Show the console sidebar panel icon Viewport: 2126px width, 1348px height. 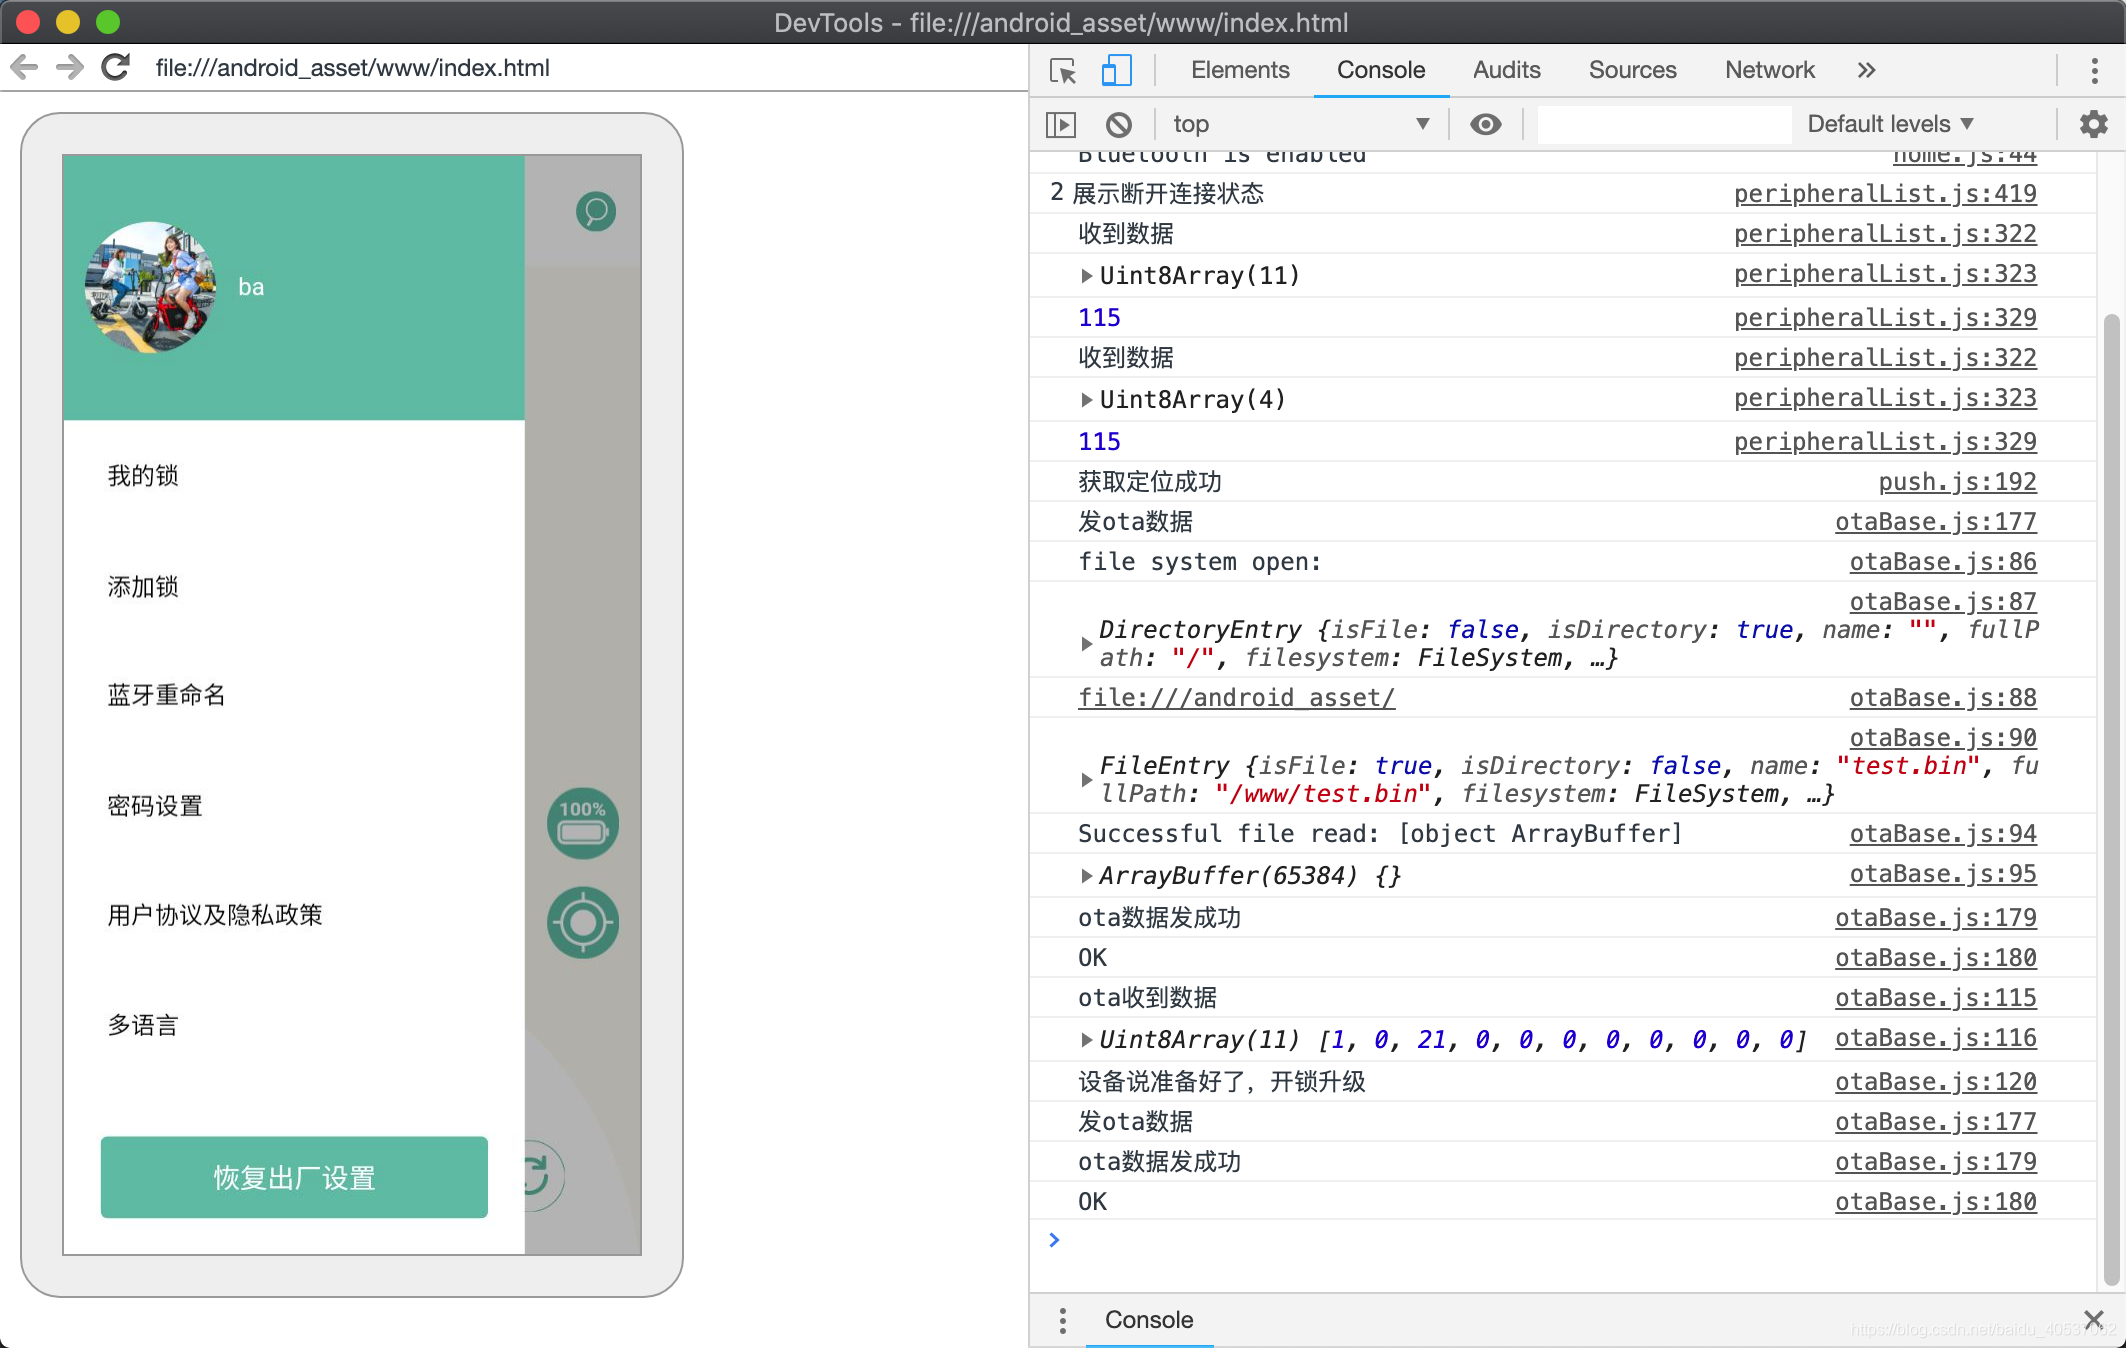1060,124
